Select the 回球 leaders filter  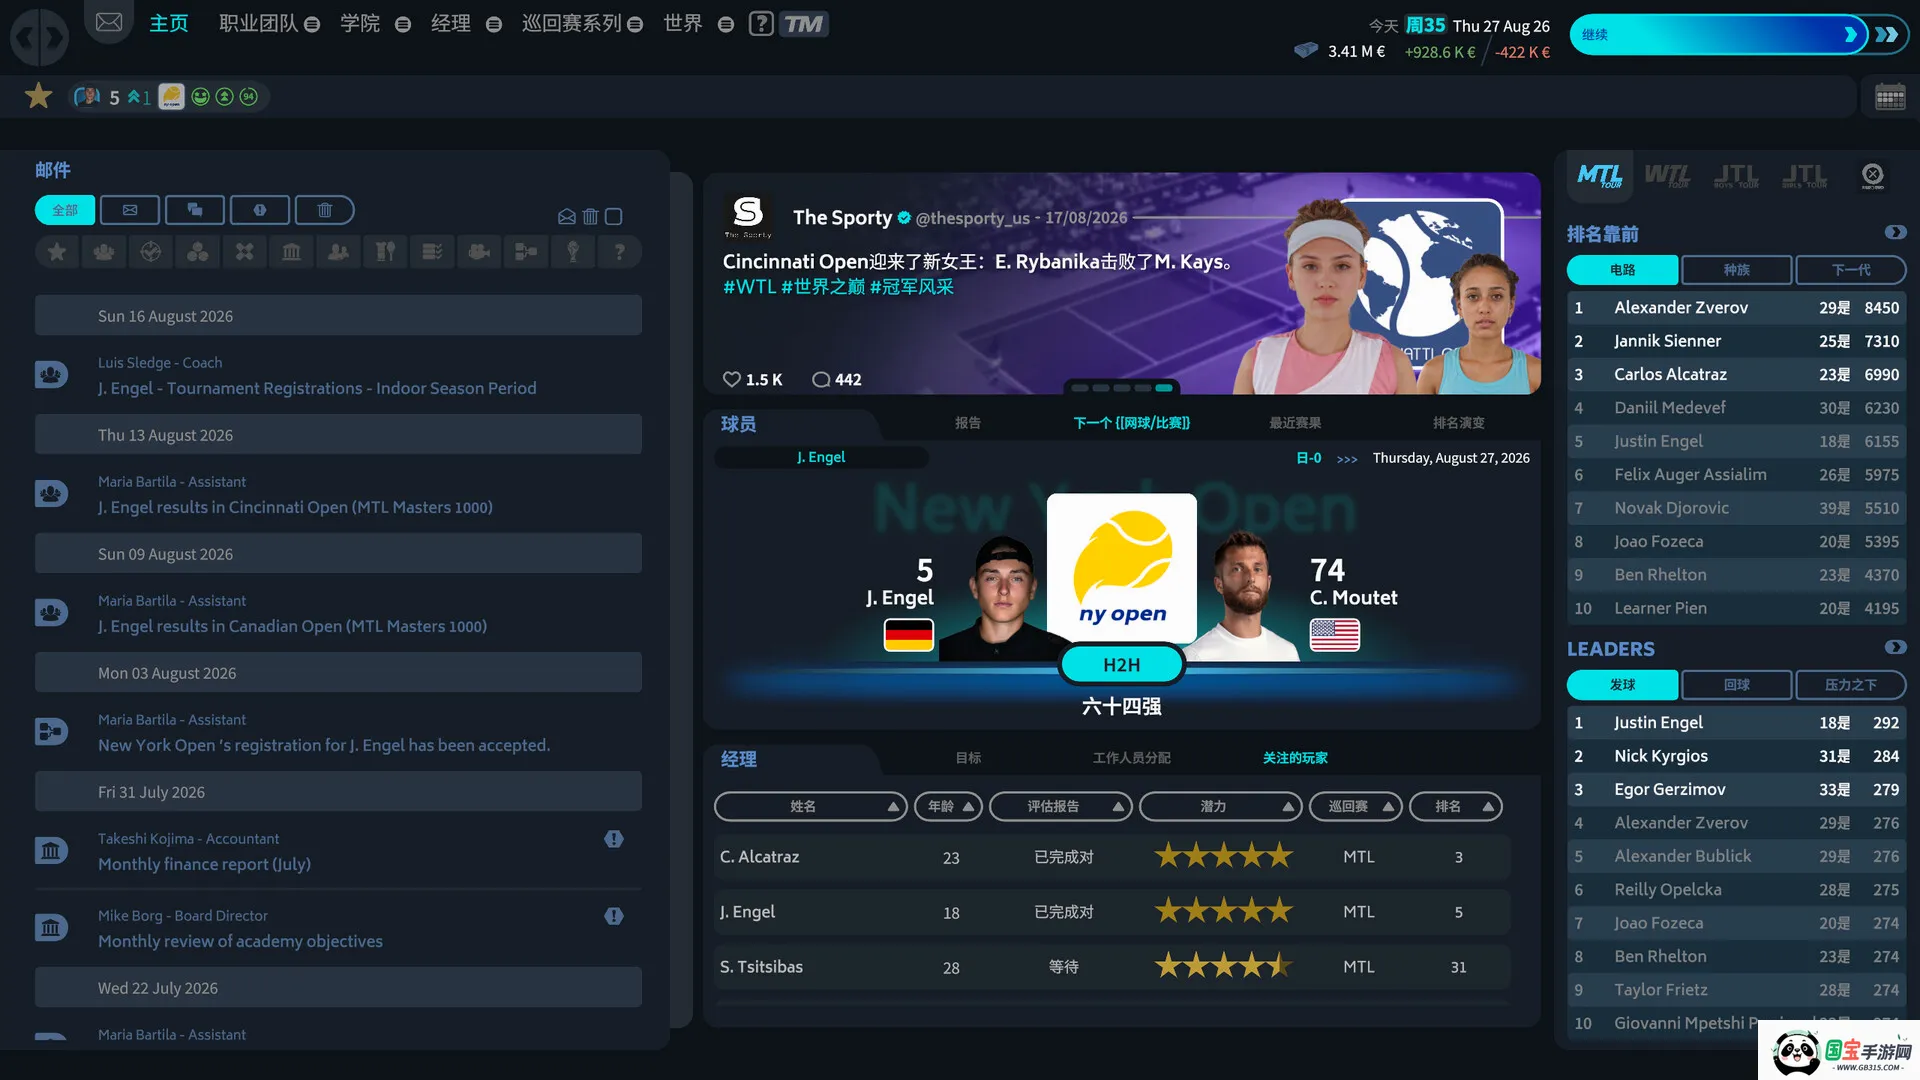pos(1736,685)
